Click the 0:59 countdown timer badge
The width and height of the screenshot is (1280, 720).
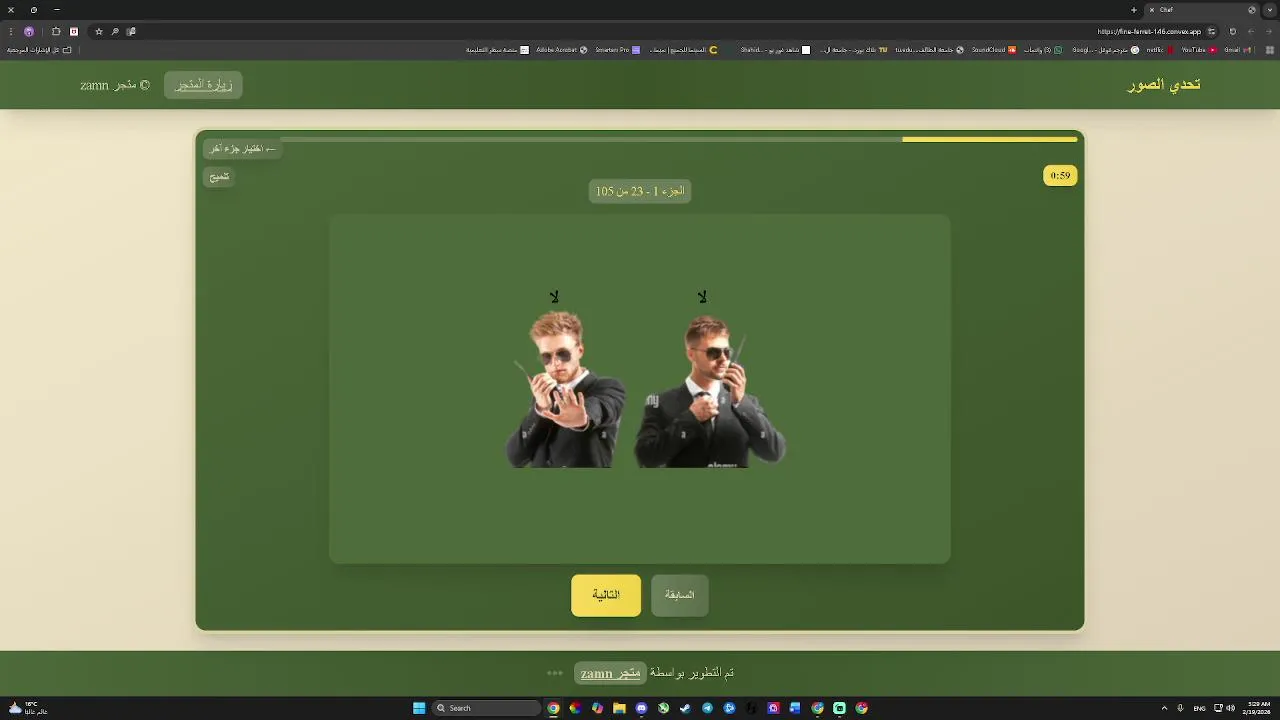coord(1060,176)
